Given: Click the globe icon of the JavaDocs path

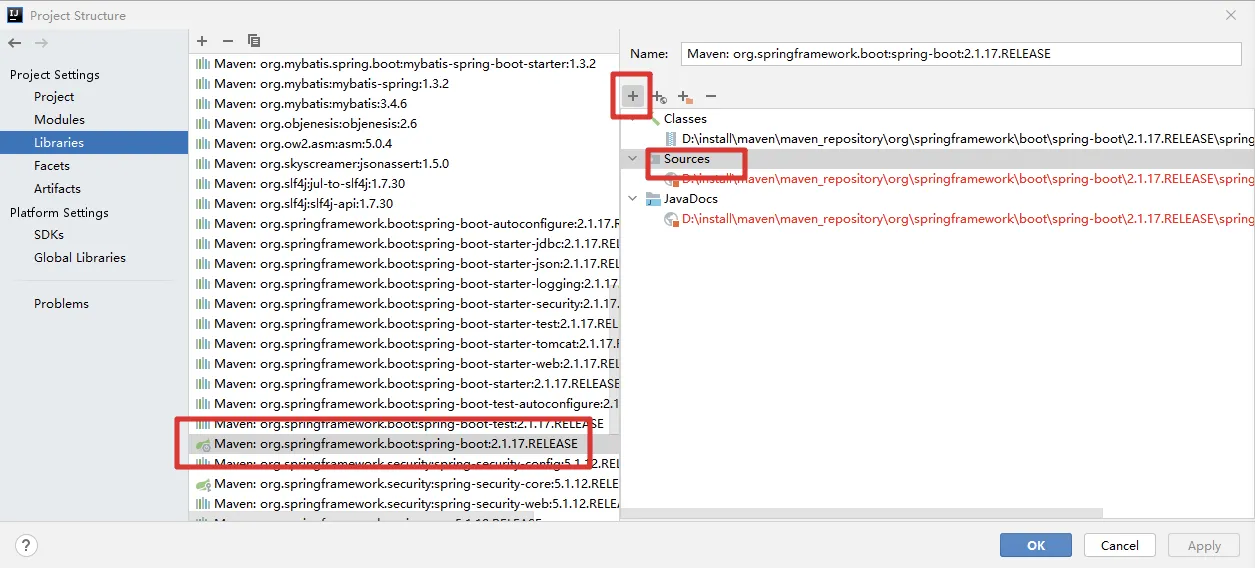Looking at the screenshot, I should tap(672, 219).
